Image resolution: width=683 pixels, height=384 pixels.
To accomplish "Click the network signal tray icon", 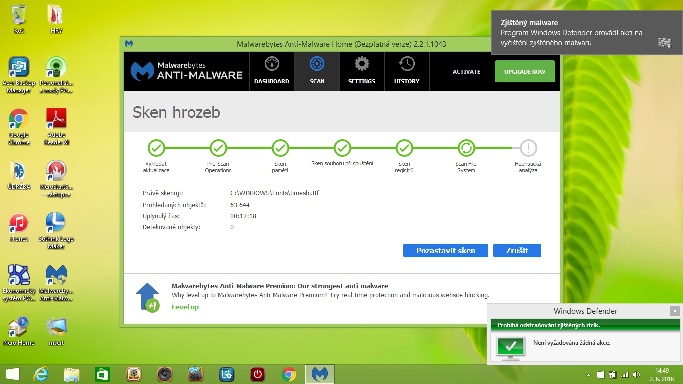I will [x=625, y=374].
